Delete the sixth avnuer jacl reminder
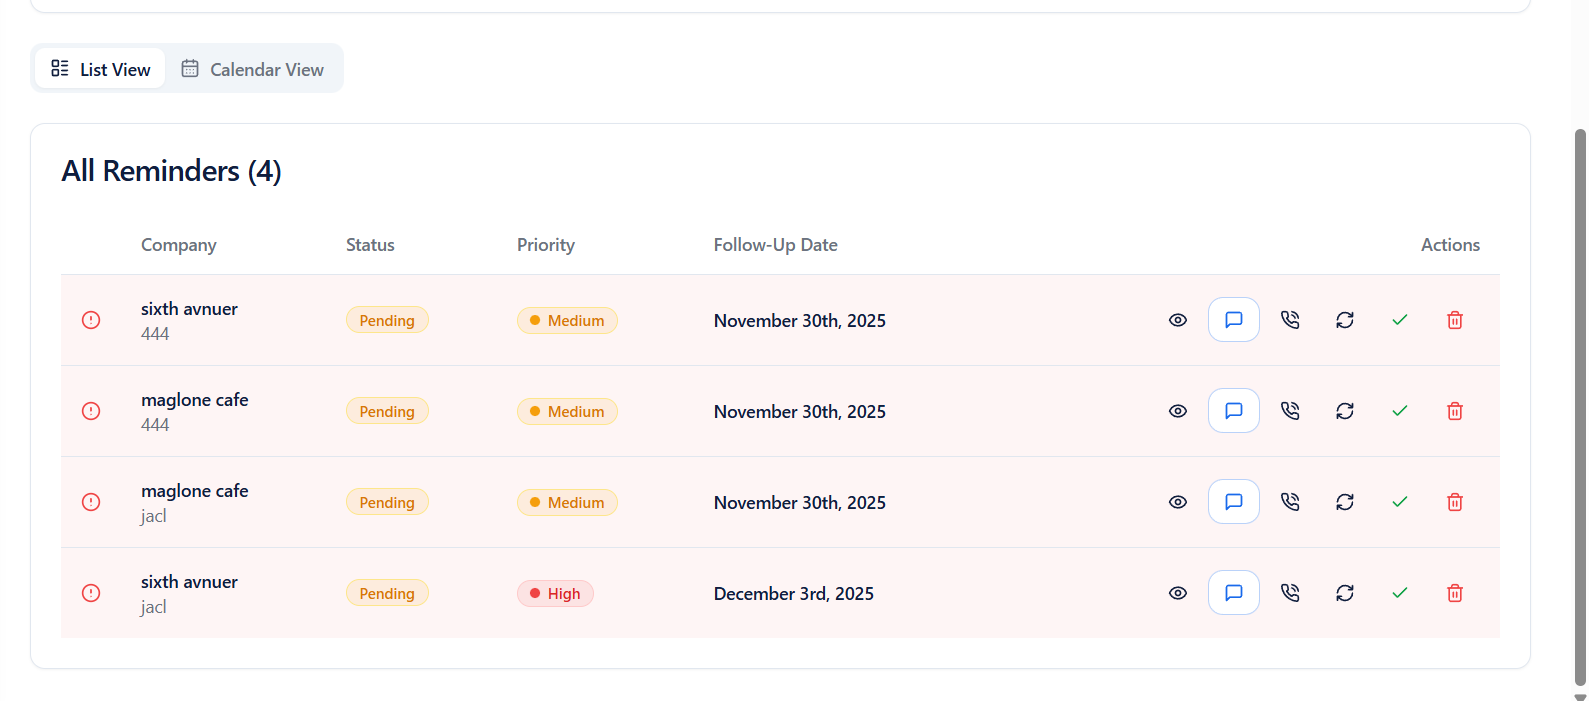This screenshot has width=1589, height=701. click(1454, 592)
